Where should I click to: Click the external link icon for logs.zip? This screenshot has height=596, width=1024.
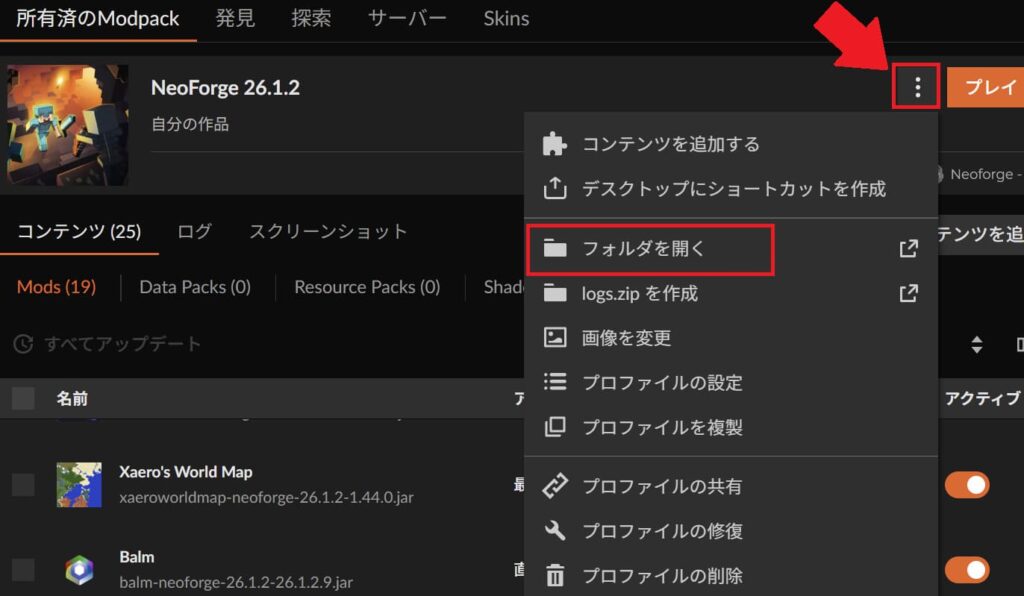pyautogui.click(x=908, y=293)
